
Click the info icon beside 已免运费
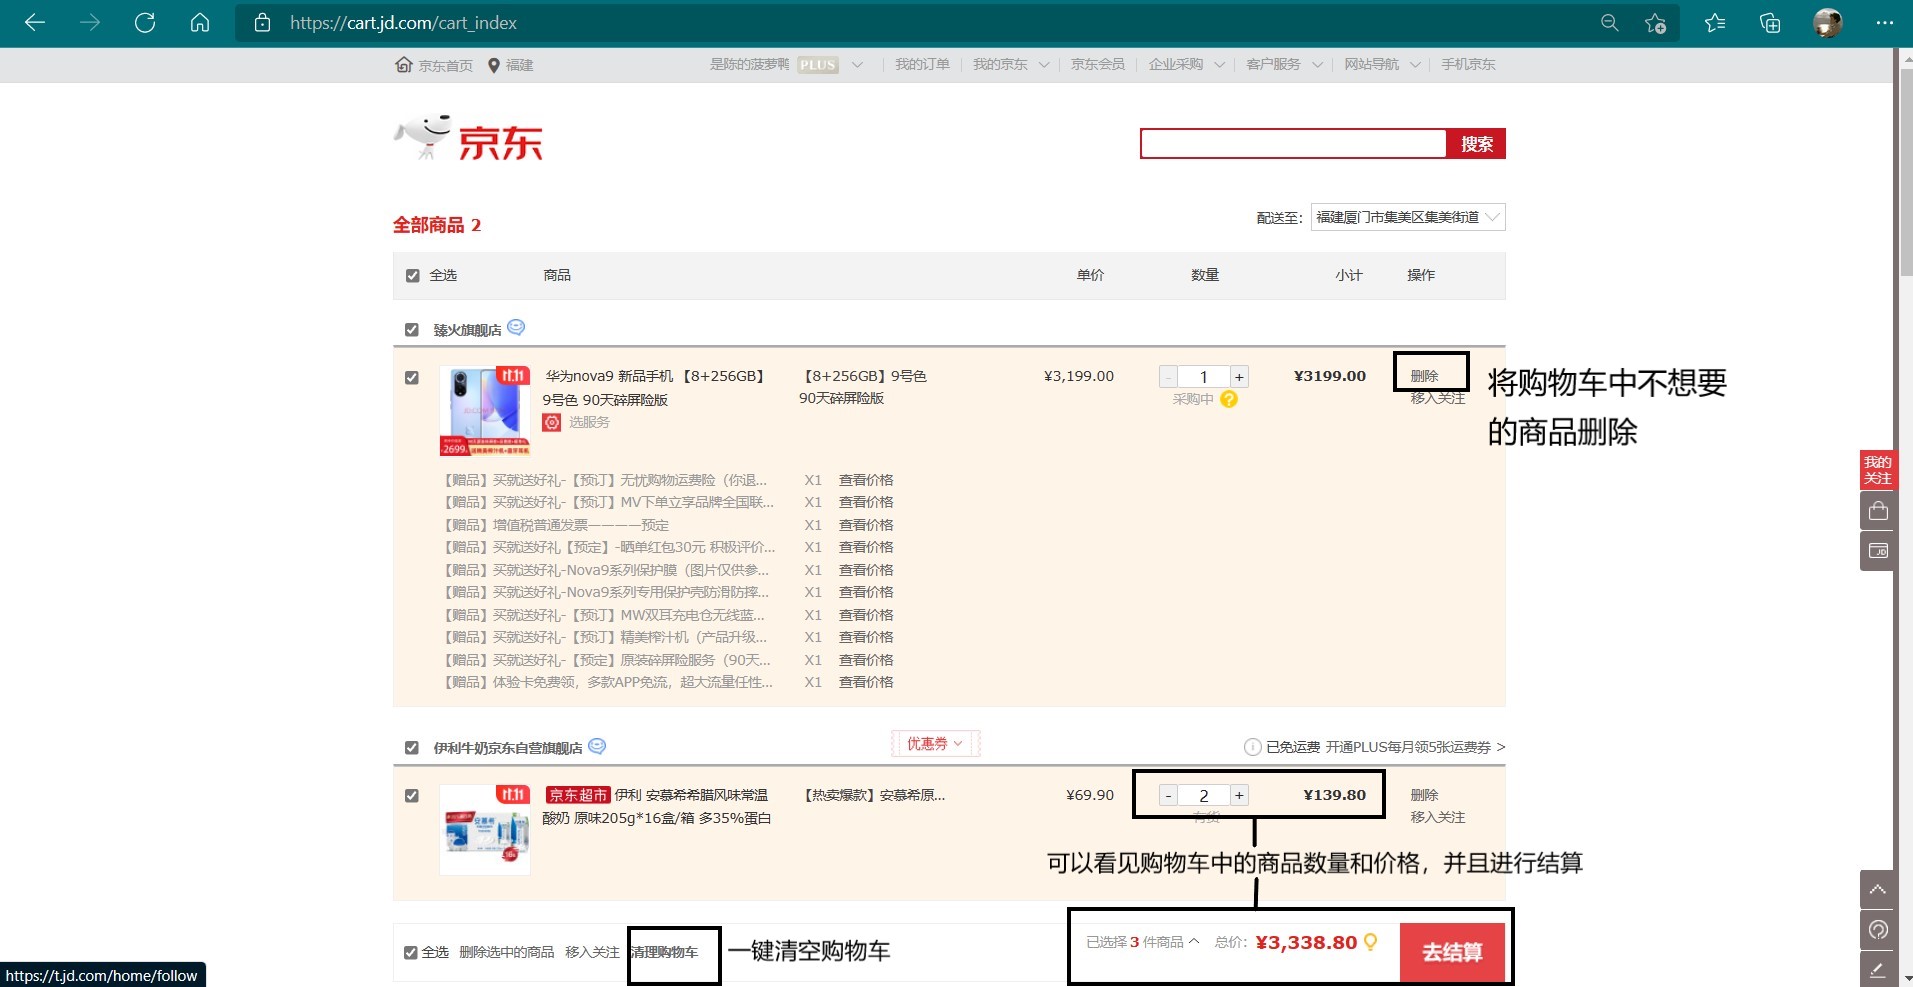tap(1252, 747)
